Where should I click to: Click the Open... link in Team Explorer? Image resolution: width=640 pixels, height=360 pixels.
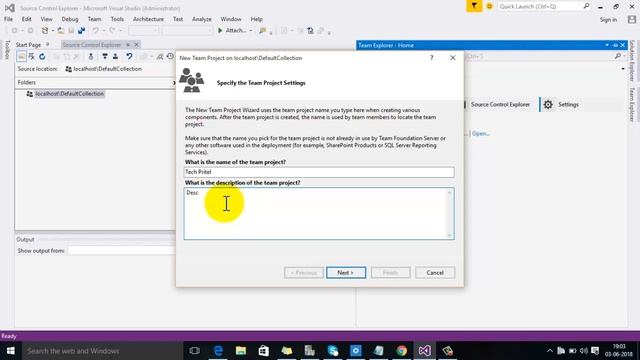click(x=481, y=133)
